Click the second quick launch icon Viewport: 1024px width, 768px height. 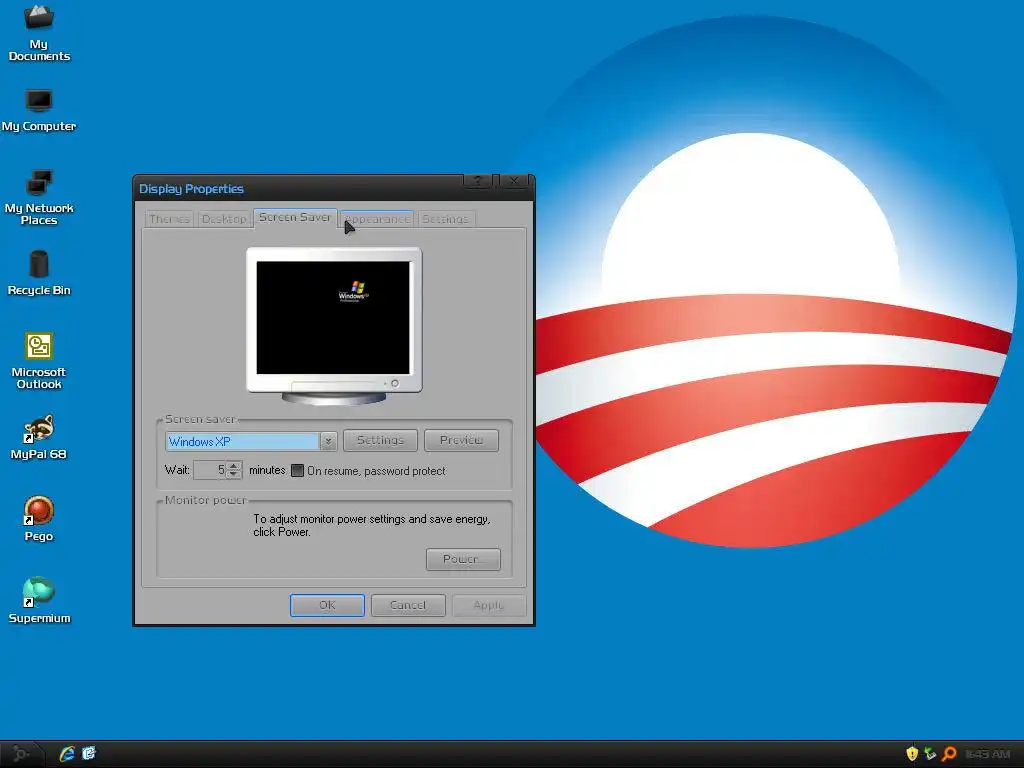(89, 754)
